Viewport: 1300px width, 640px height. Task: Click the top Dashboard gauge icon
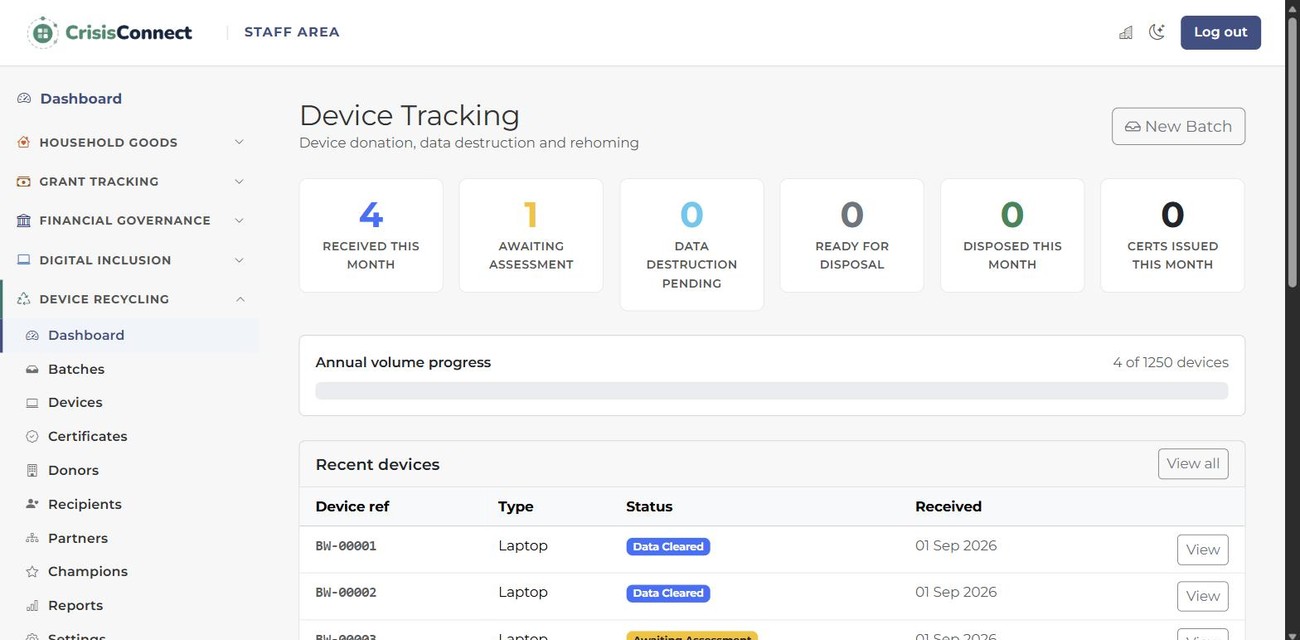point(24,98)
